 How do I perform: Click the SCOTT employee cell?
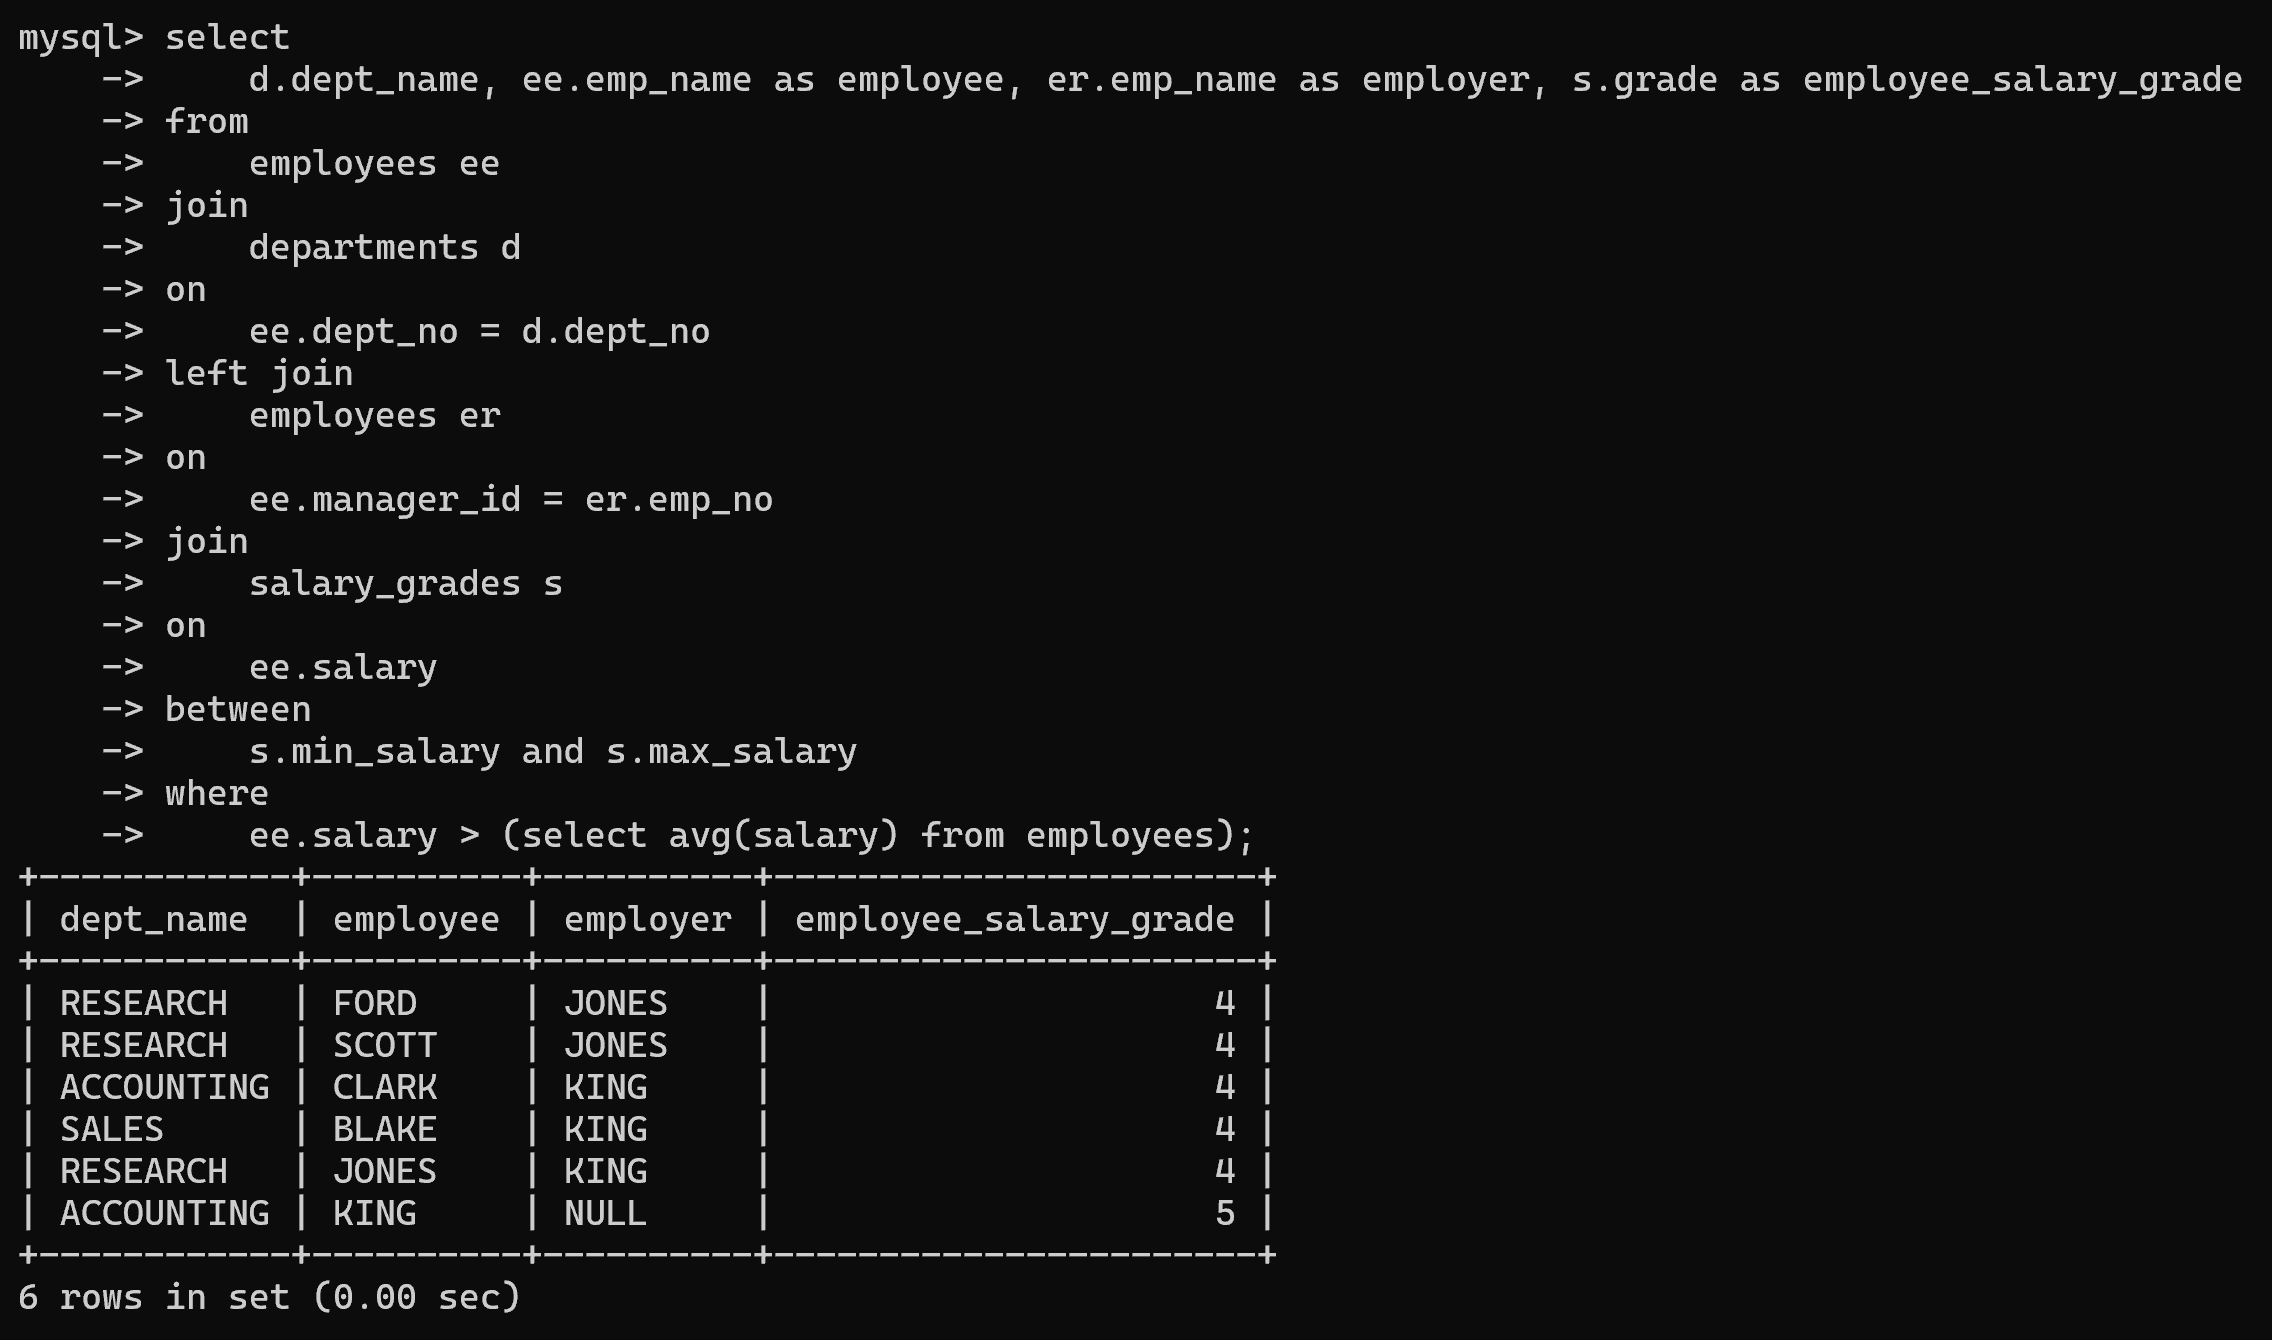(x=385, y=1045)
